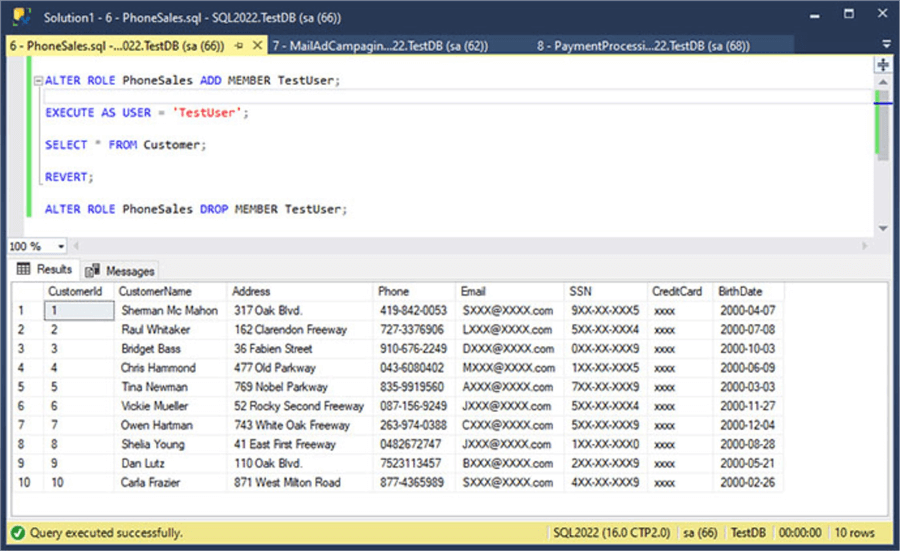The image size is (900, 551).
Task: Close the PhoneSales.sql tab
Action: click(257, 46)
